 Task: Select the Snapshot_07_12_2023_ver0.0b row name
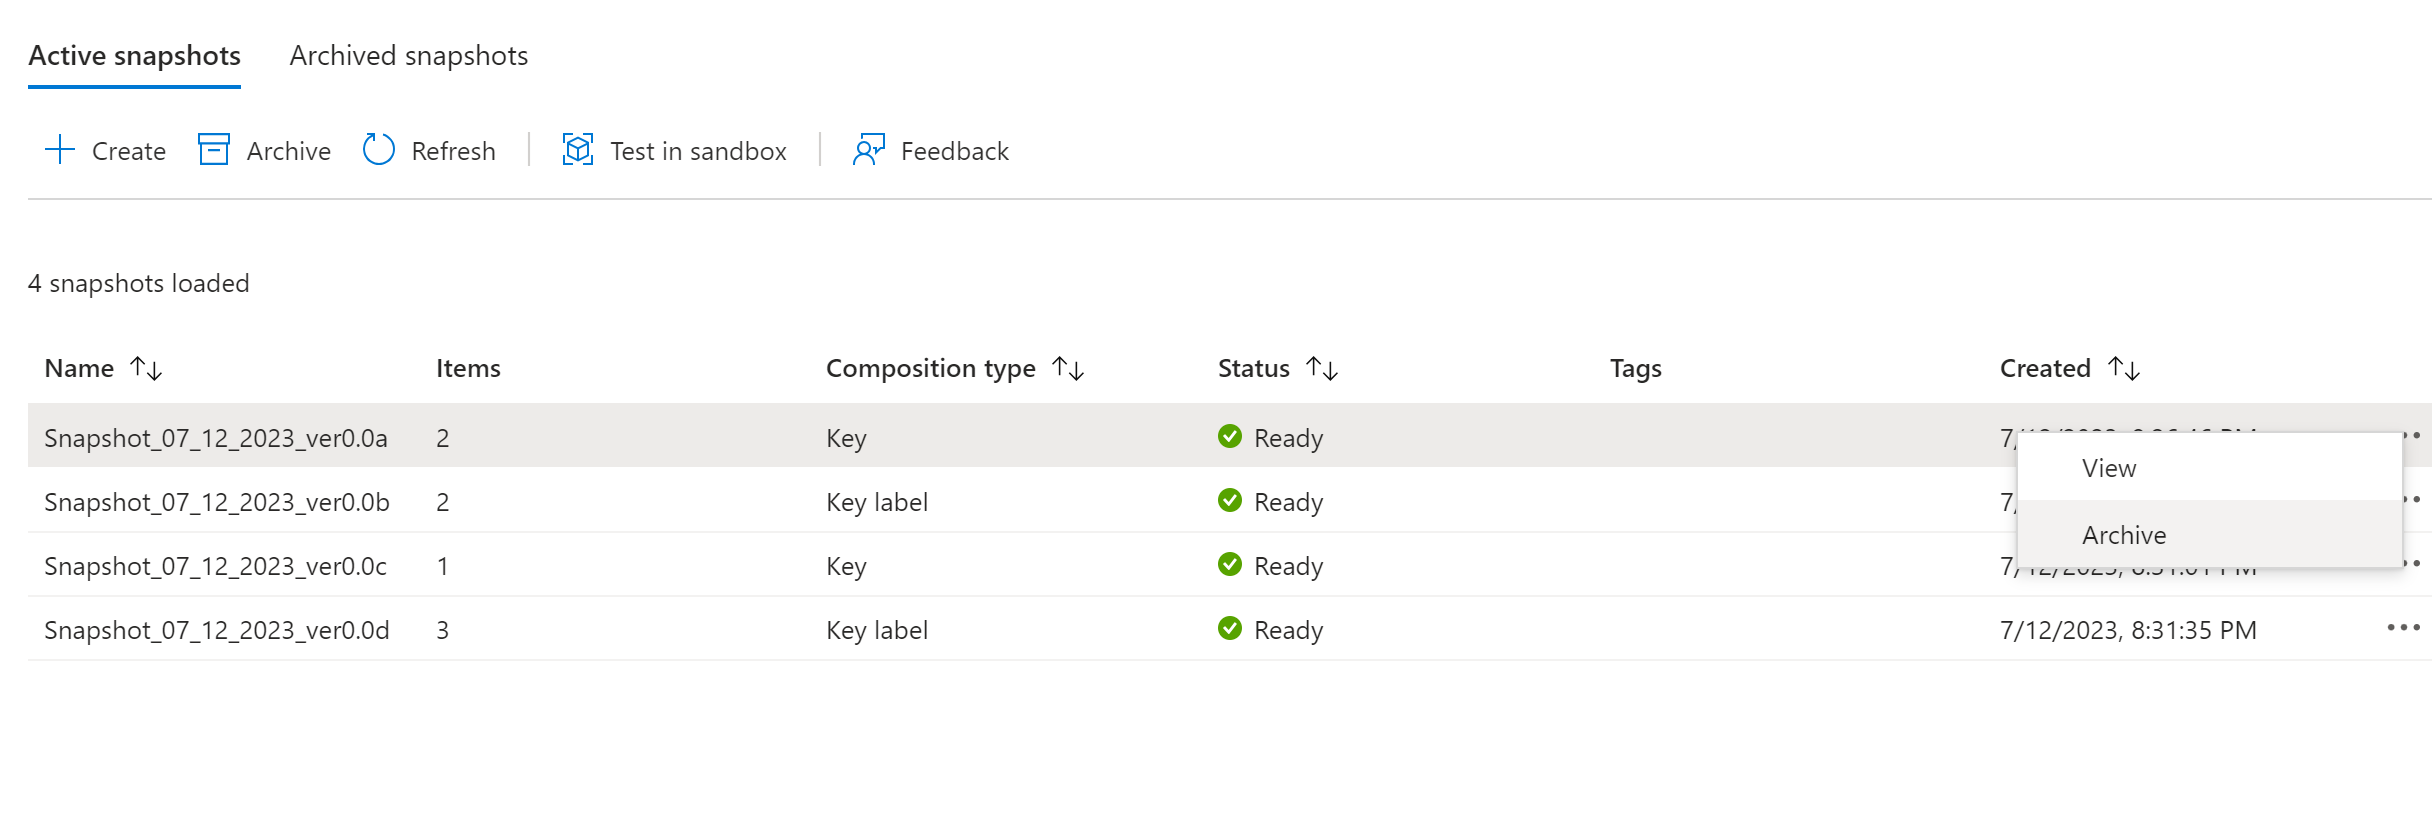(217, 502)
